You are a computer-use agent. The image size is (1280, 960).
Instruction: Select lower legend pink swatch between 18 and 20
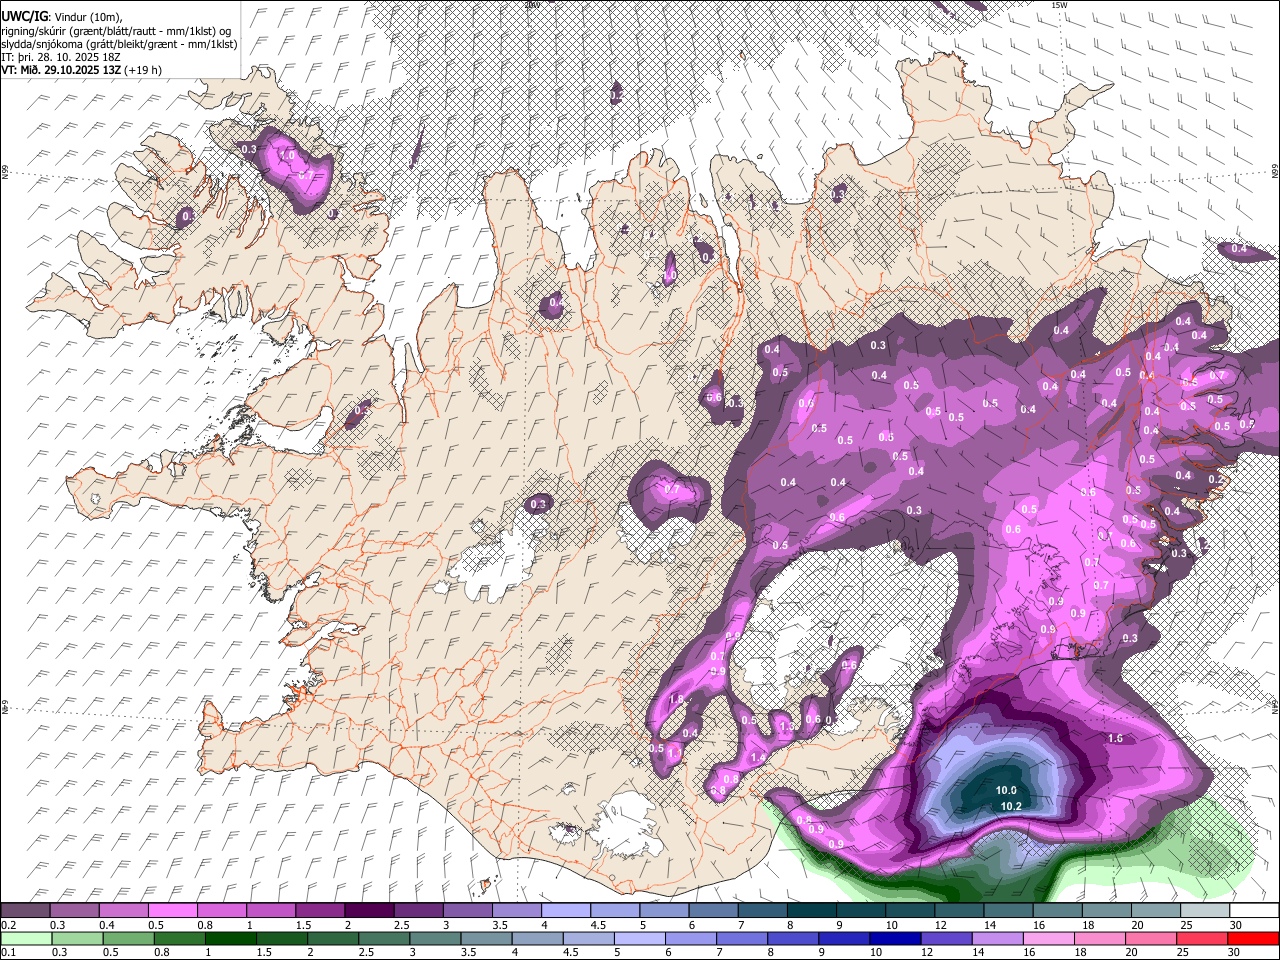1099,938
